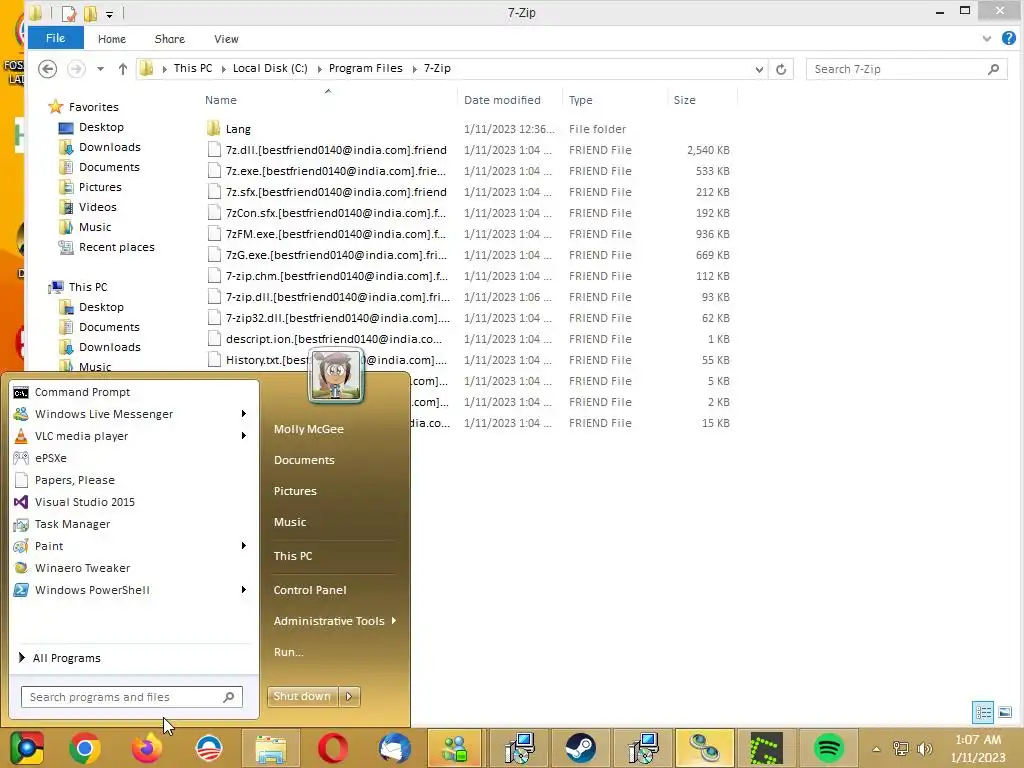Launch Firefox from the taskbar
1024x768 pixels.
147,748
